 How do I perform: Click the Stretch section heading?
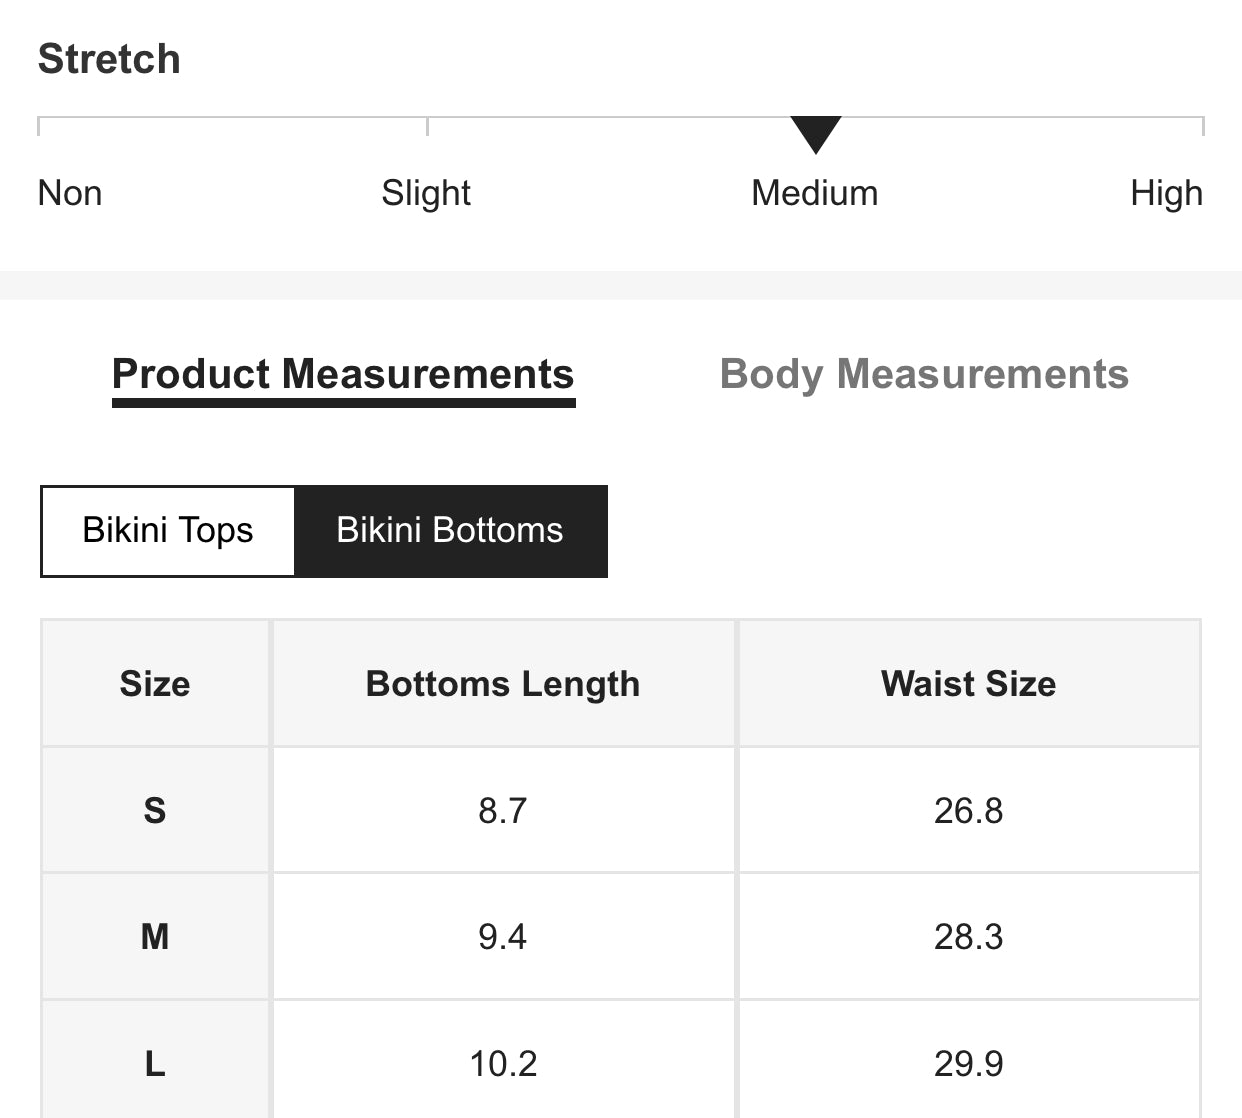pyautogui.click(x=109, y=59)
